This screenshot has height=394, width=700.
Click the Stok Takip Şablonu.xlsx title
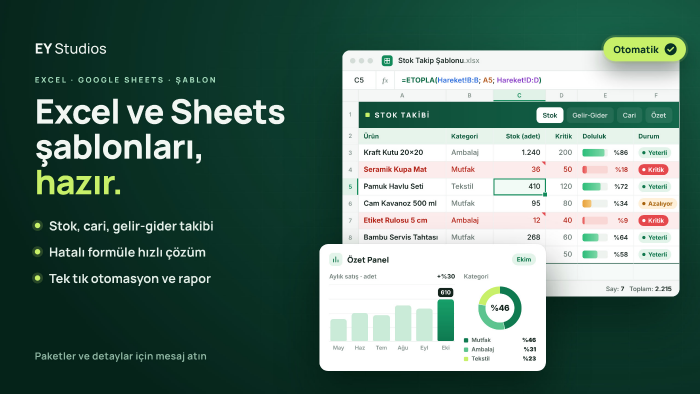pyautogui.click(x=438, y=61)
